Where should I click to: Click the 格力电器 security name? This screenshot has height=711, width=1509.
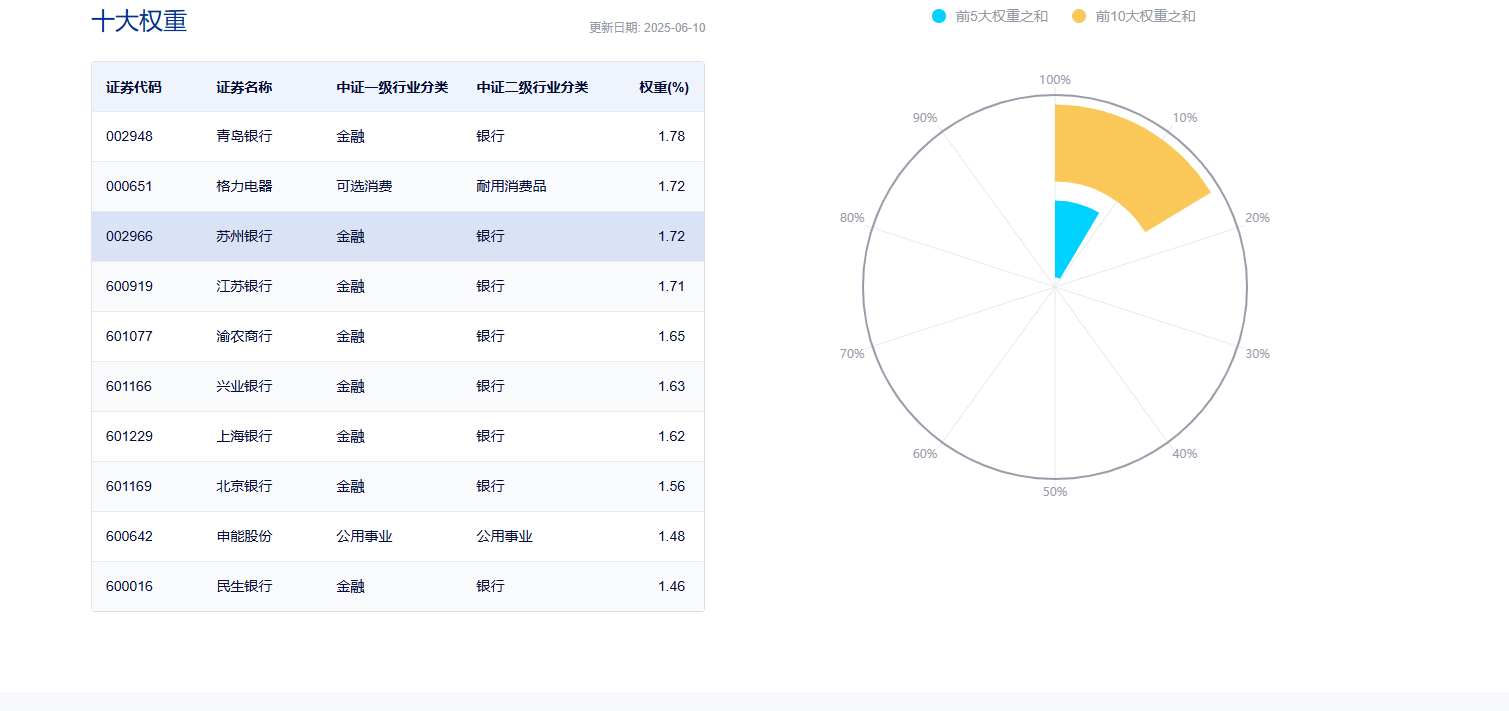[244, 186]
